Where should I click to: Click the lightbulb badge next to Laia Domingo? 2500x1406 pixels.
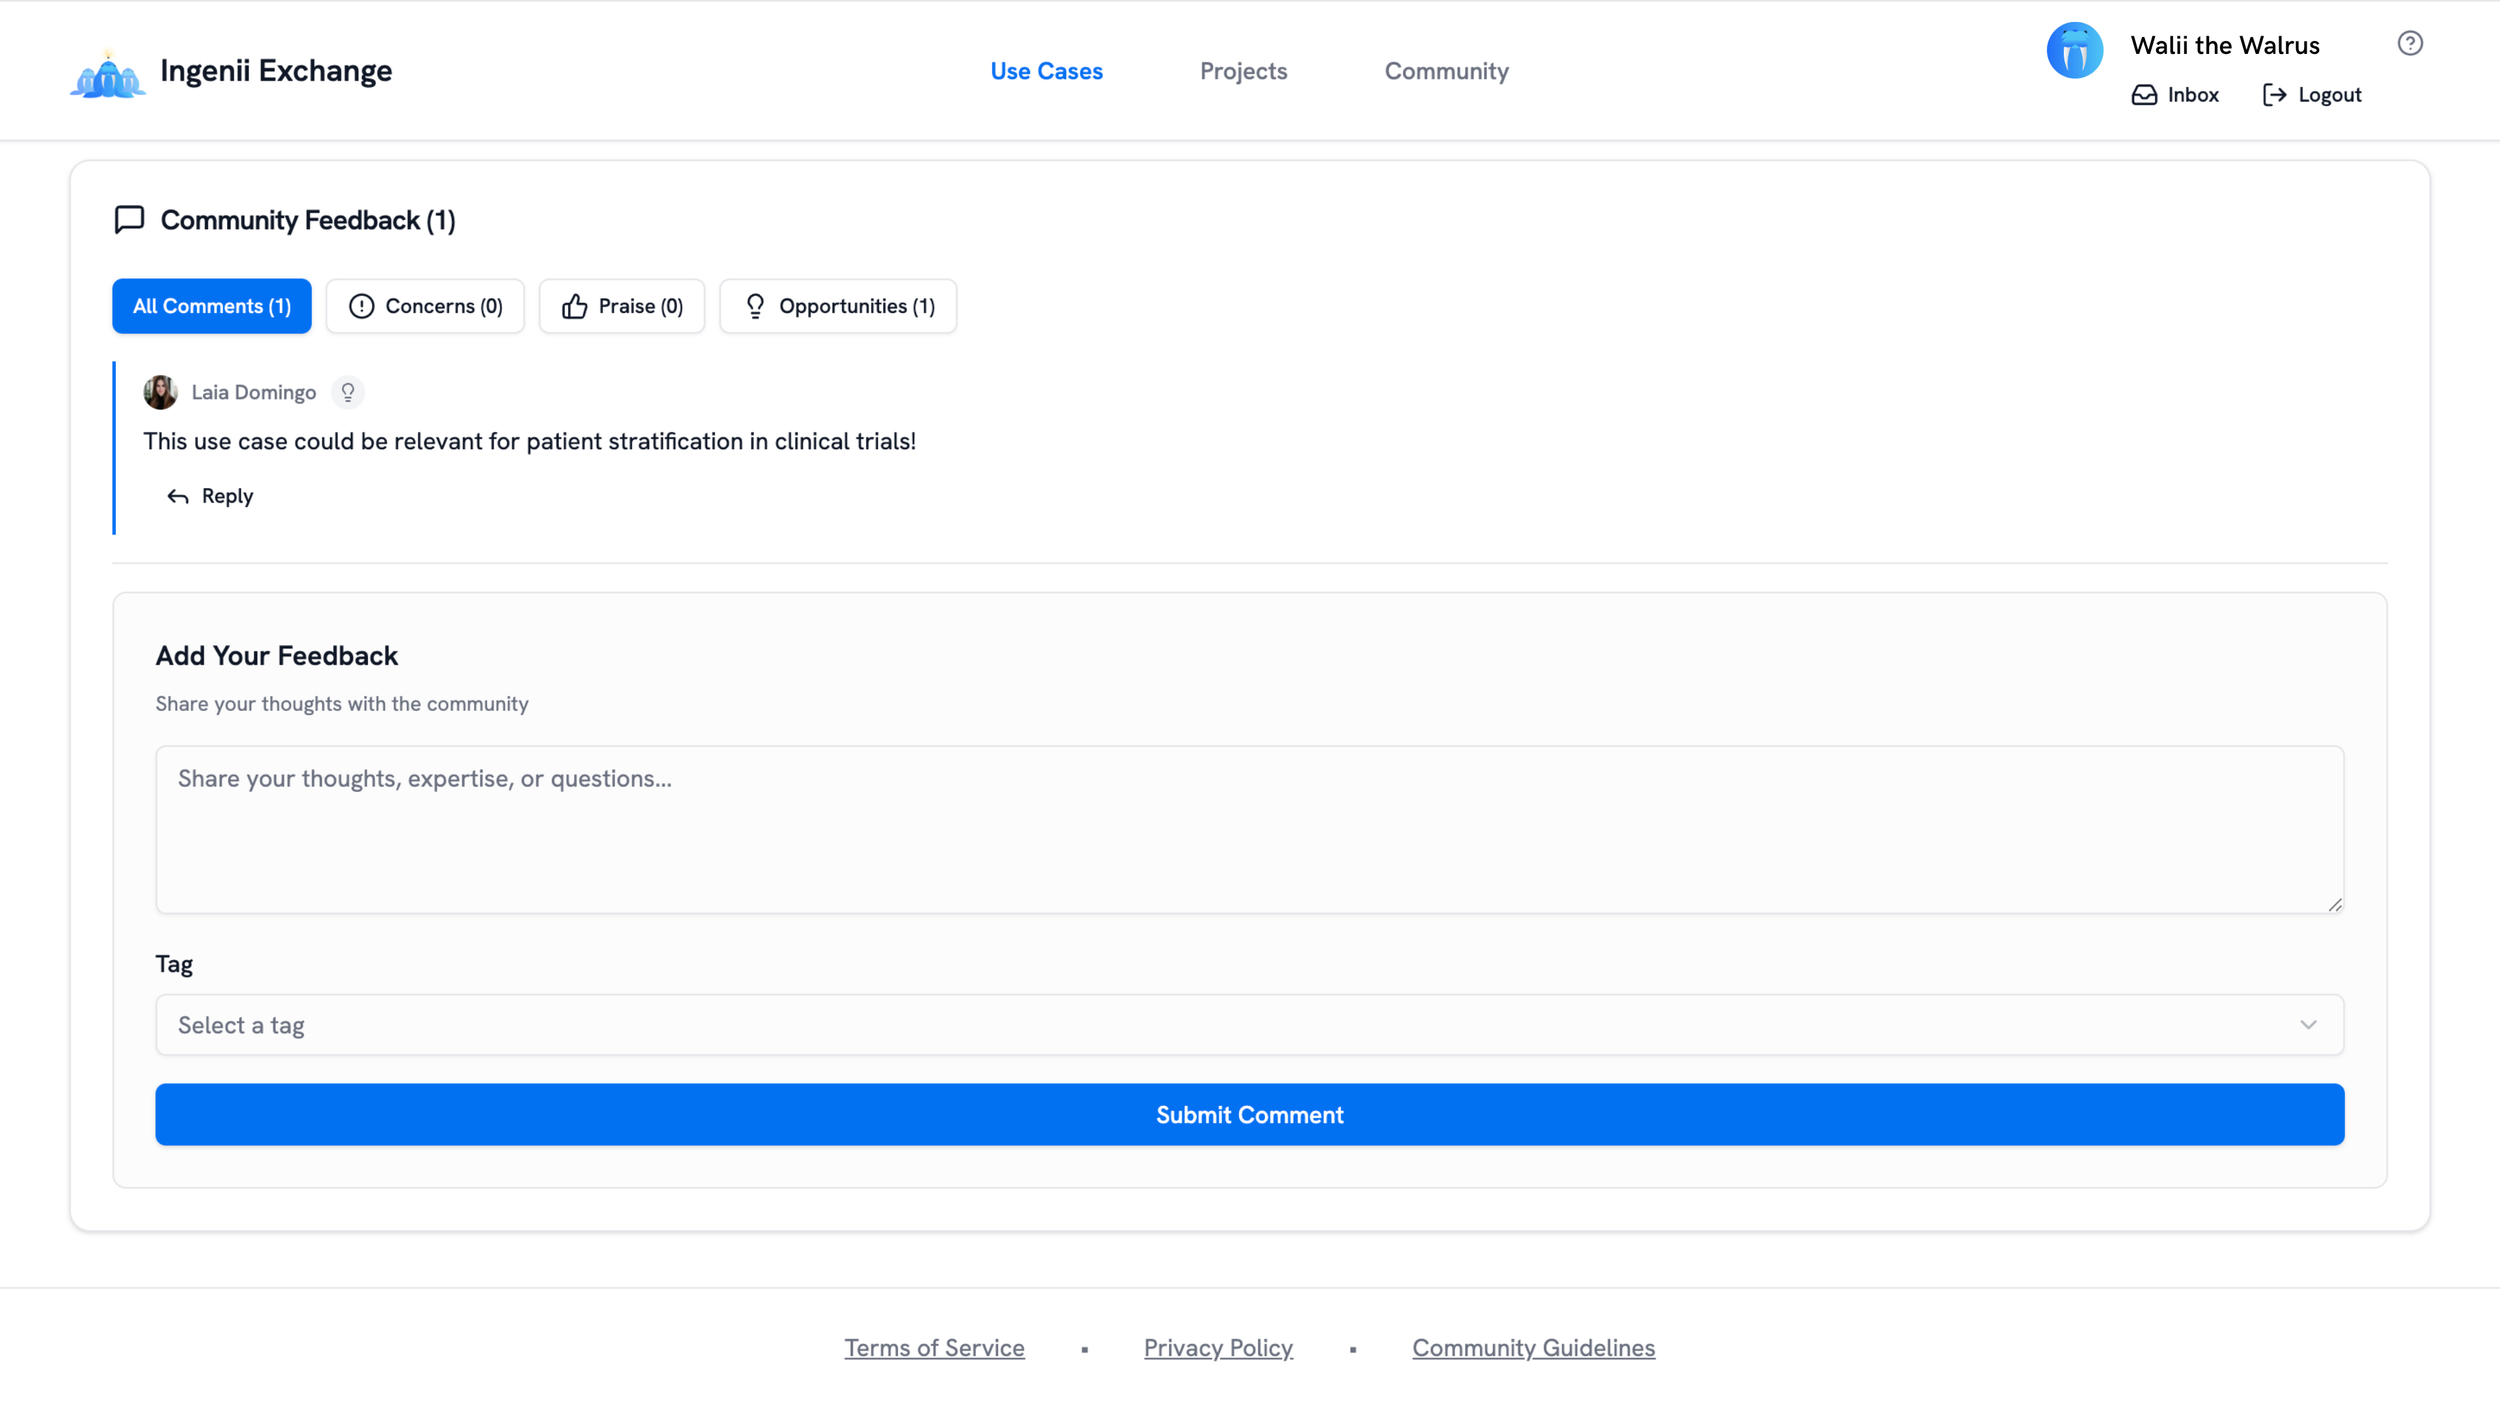pyautogui.click(x=347, y=392)
